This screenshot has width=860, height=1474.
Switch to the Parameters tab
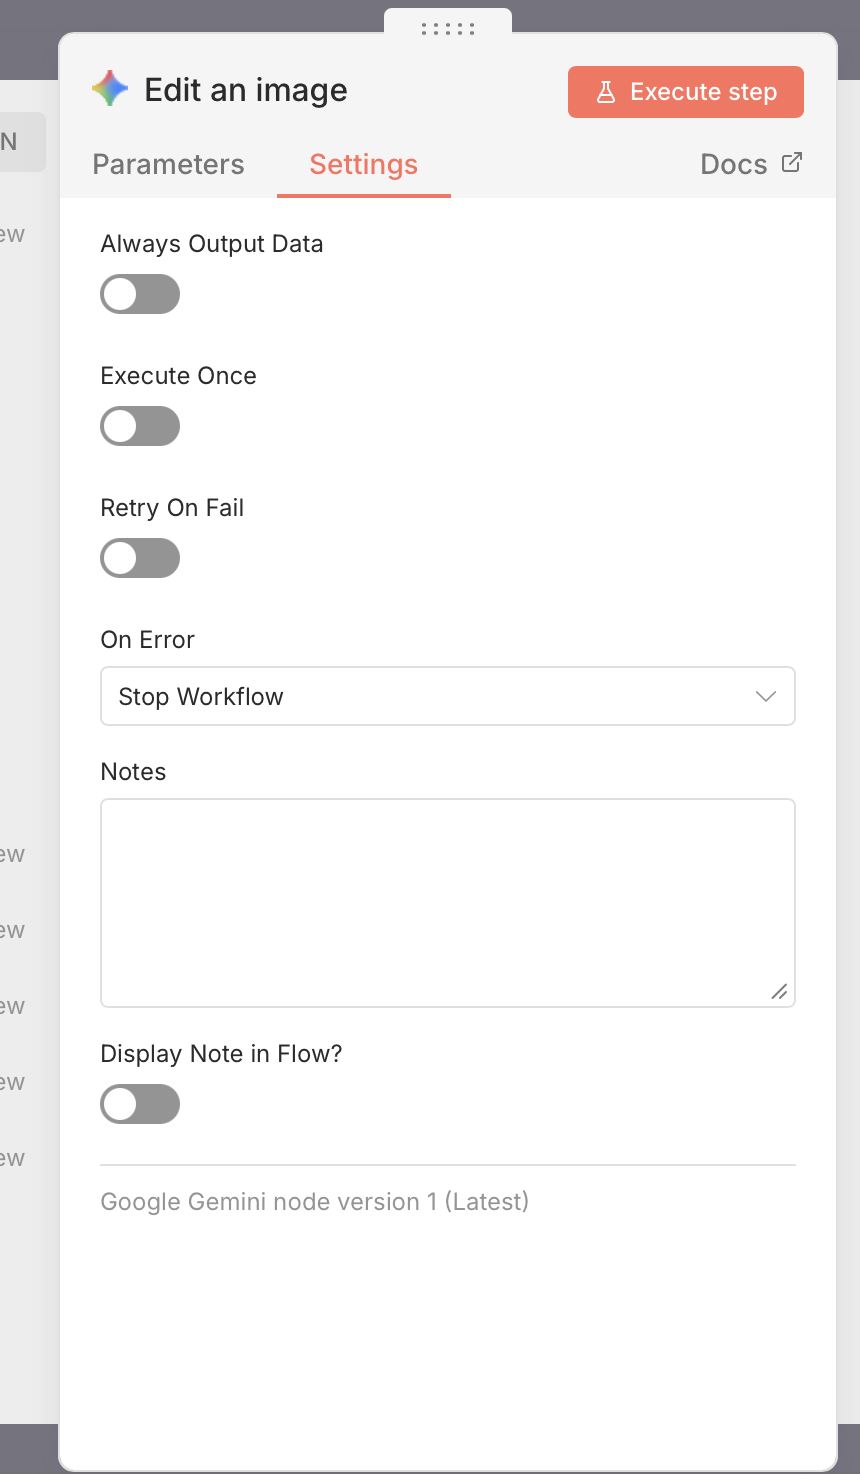(x=168, y=165)
